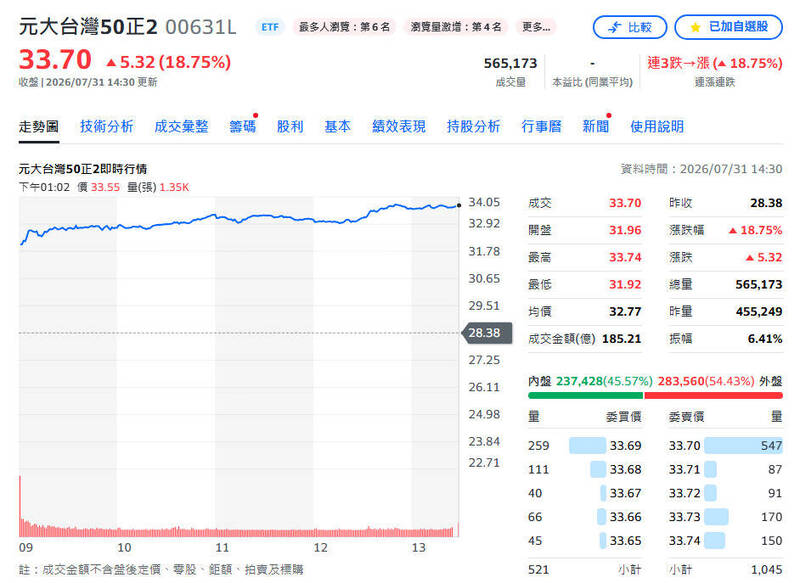Switch to the 成交彙整 tab
This screenshot has width=800, height=583.
181,126
